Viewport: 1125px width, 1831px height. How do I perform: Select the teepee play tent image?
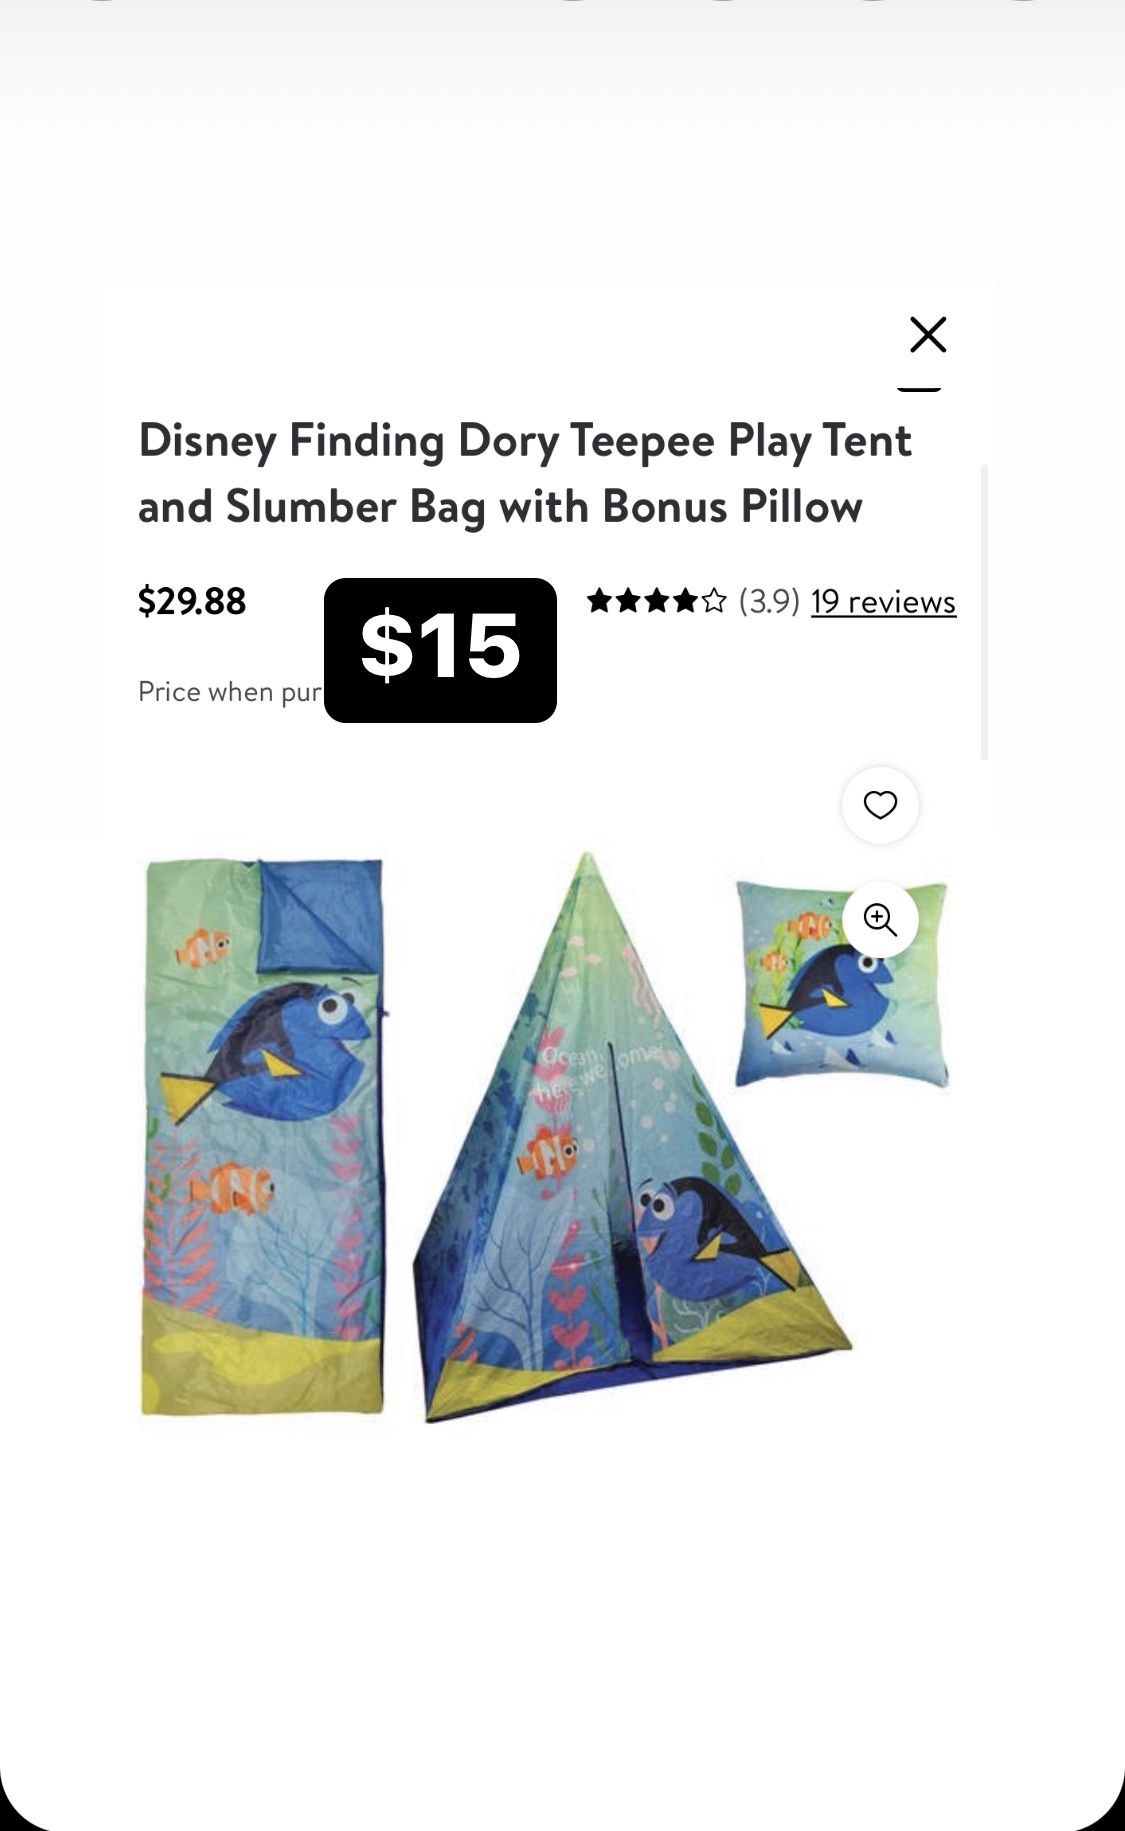[633, 1137]
